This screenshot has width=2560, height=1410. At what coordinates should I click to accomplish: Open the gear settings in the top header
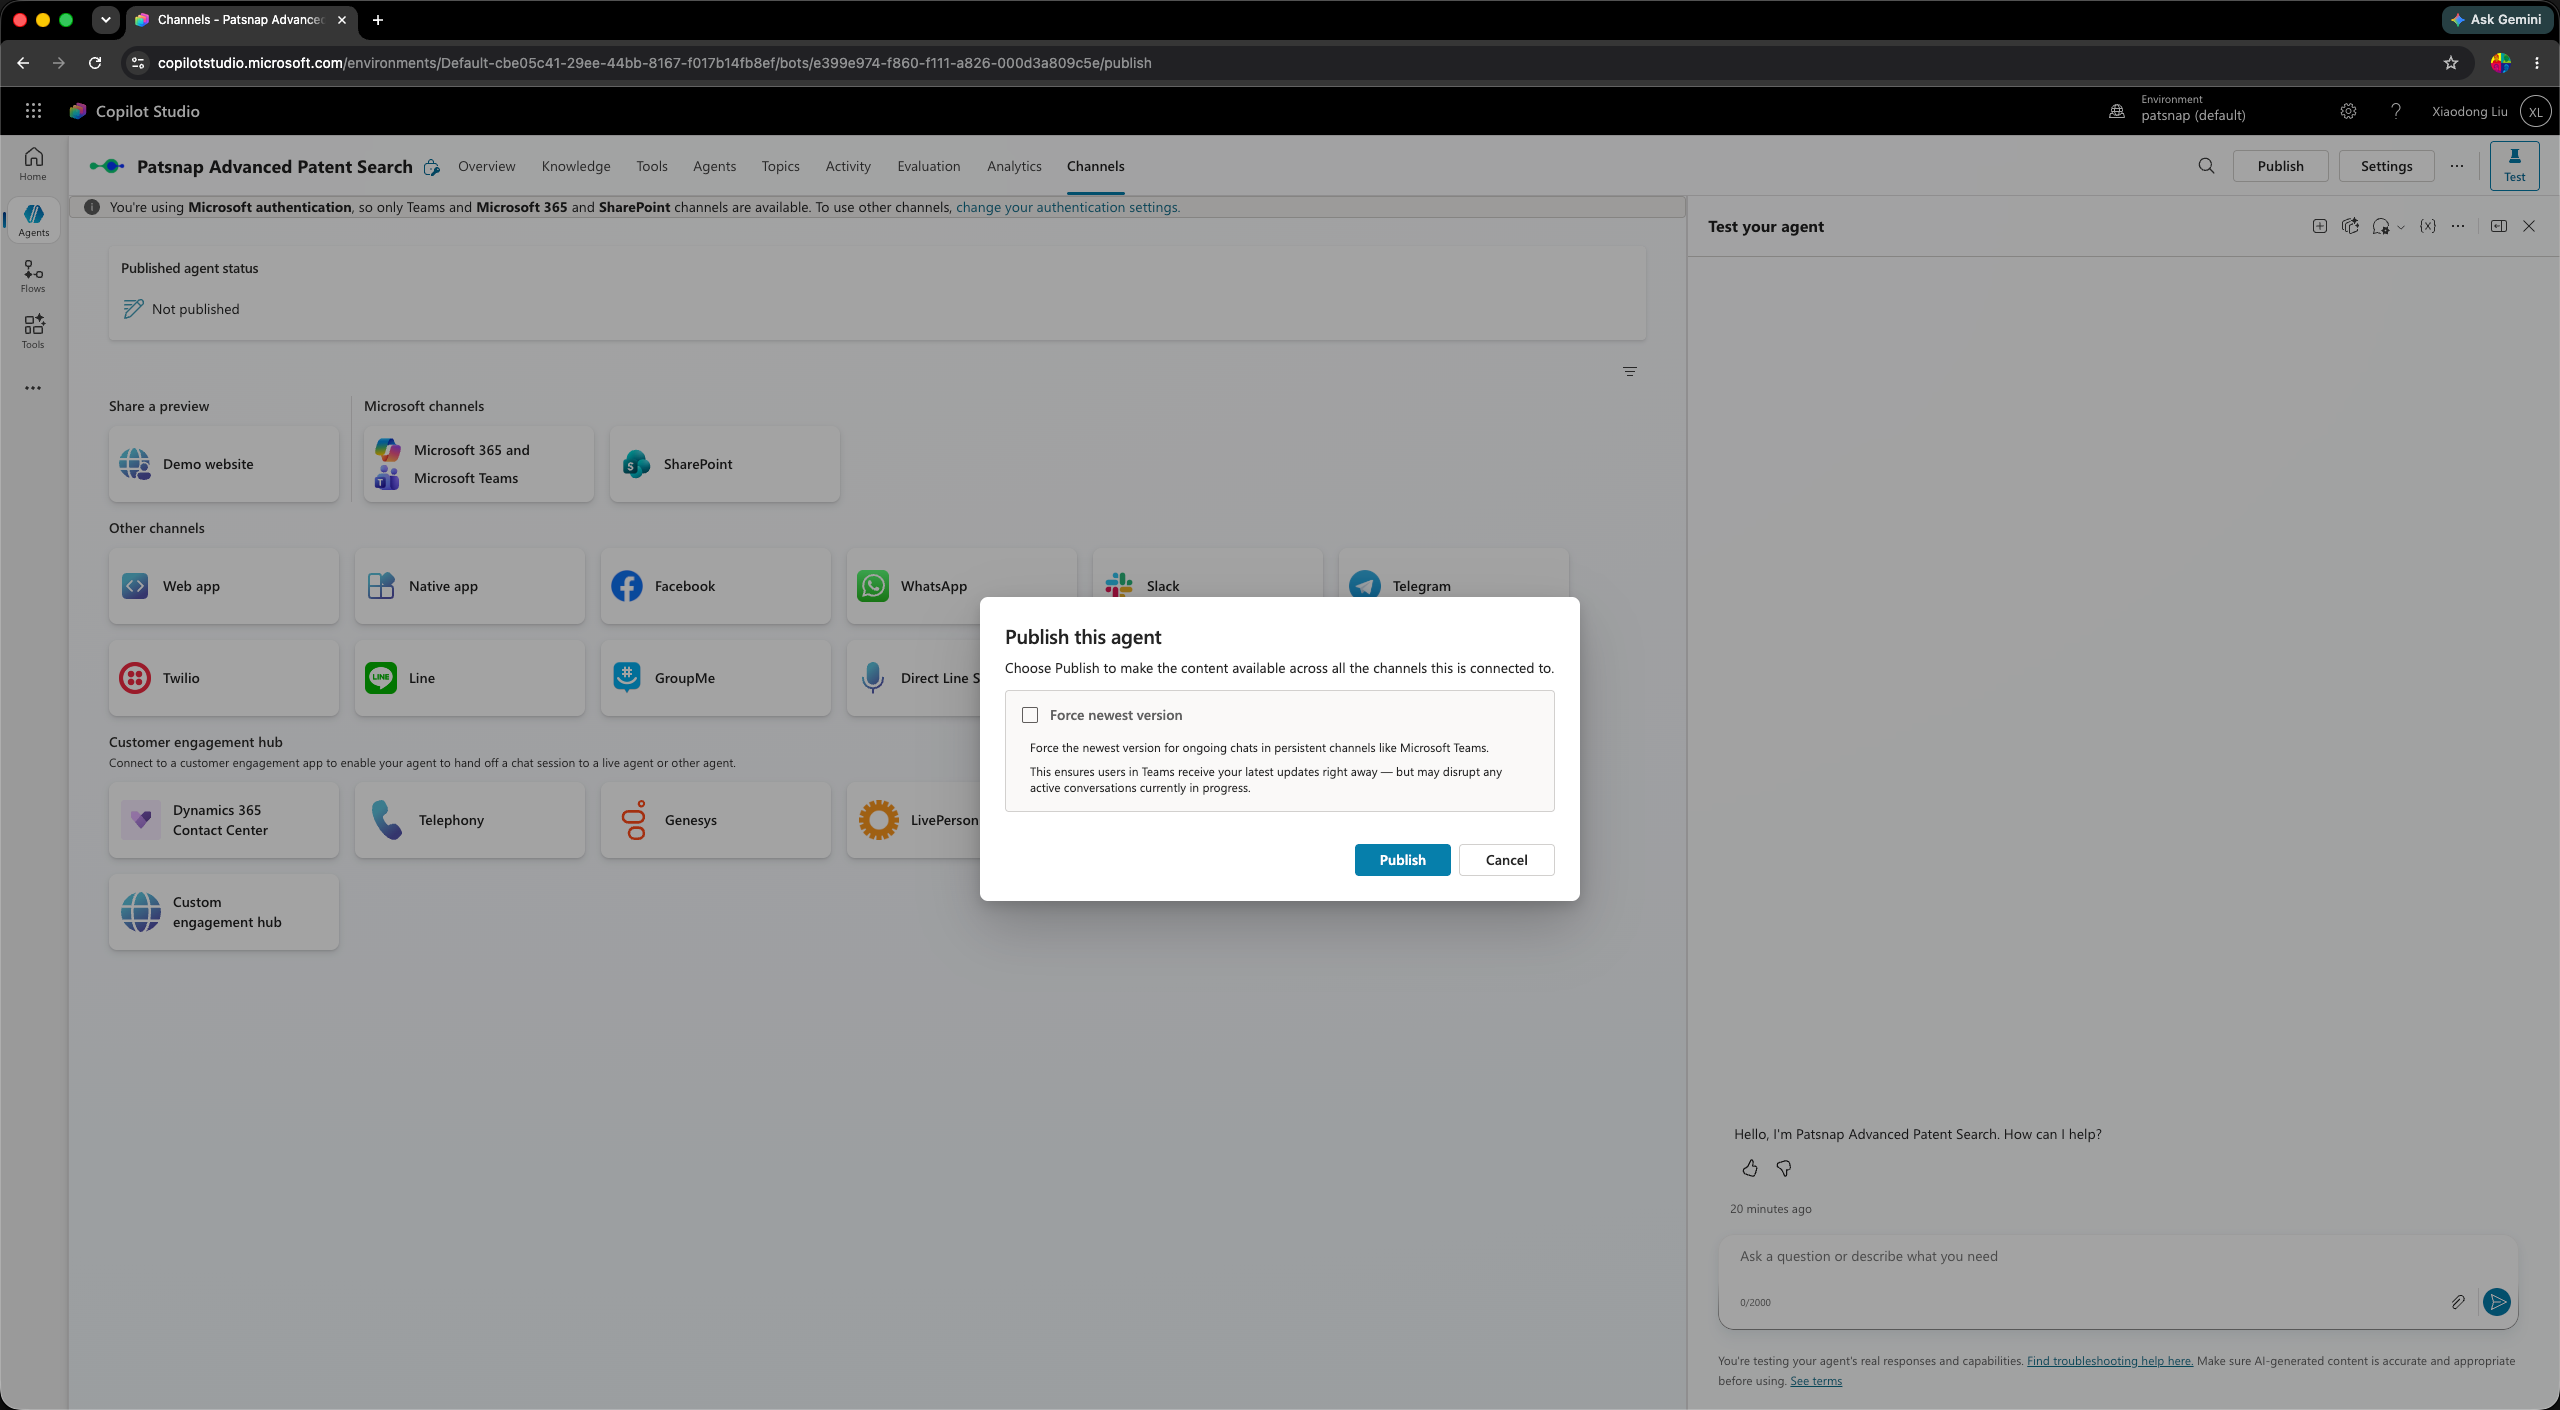pyautogui.click(x=2348, y=111)
